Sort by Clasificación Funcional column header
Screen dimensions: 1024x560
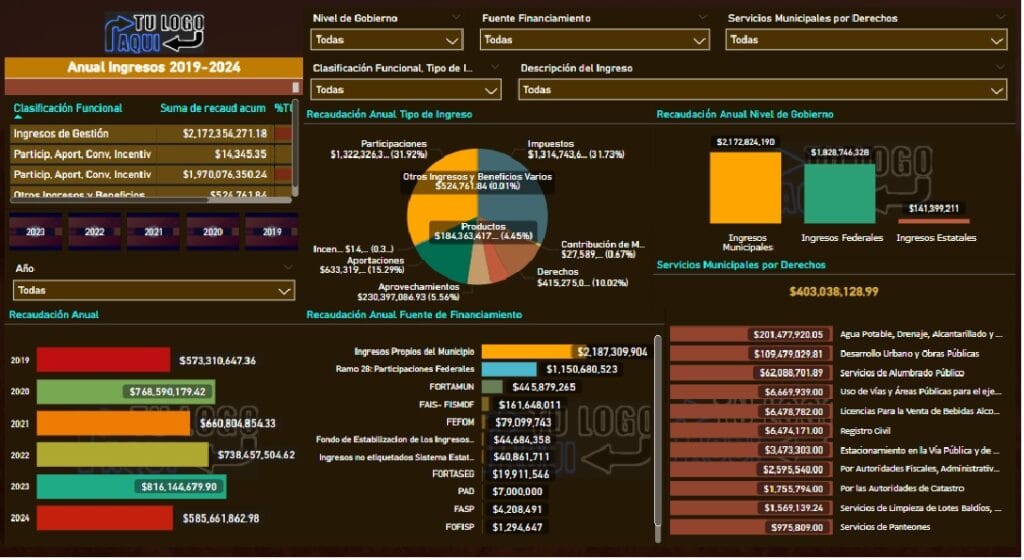coord(68,108)
